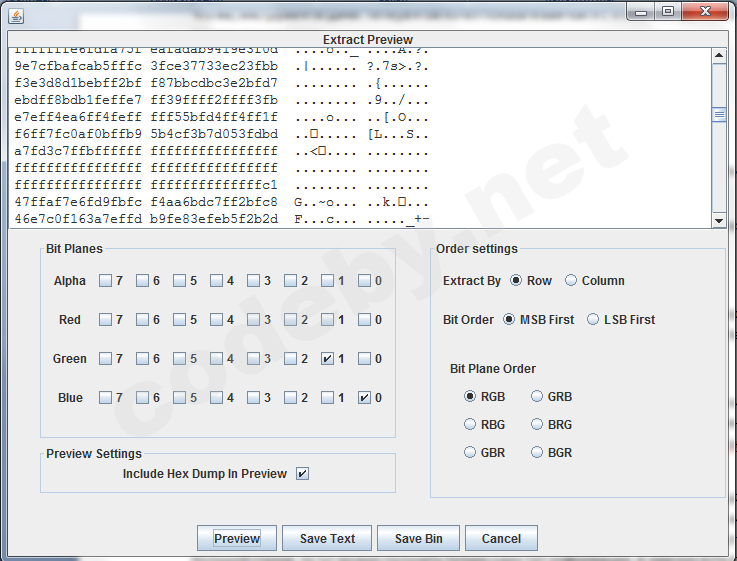This screenshot has height=561, width=737.
Task: Choose MSB First bit order
Action: point(509,319)
